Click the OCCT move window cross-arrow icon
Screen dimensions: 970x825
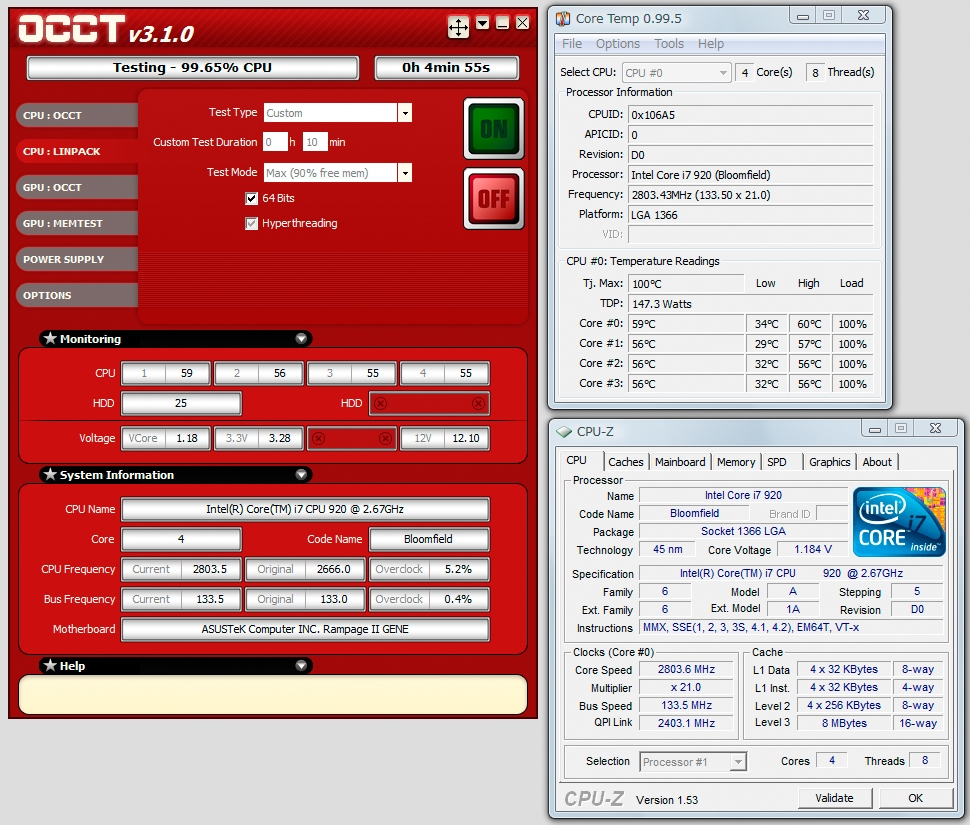pyautogui.click(x=458, y=27)
